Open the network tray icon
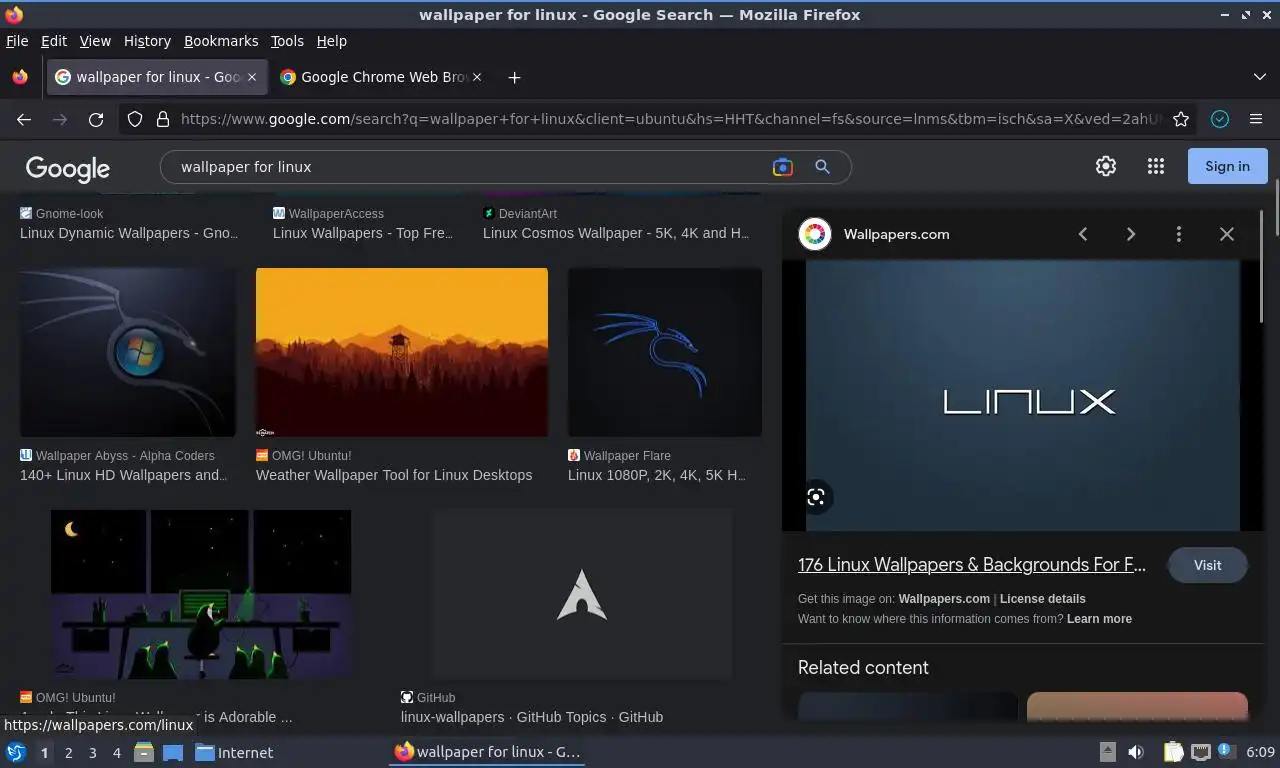The image size is (1280, 768). coord(1201,752)
